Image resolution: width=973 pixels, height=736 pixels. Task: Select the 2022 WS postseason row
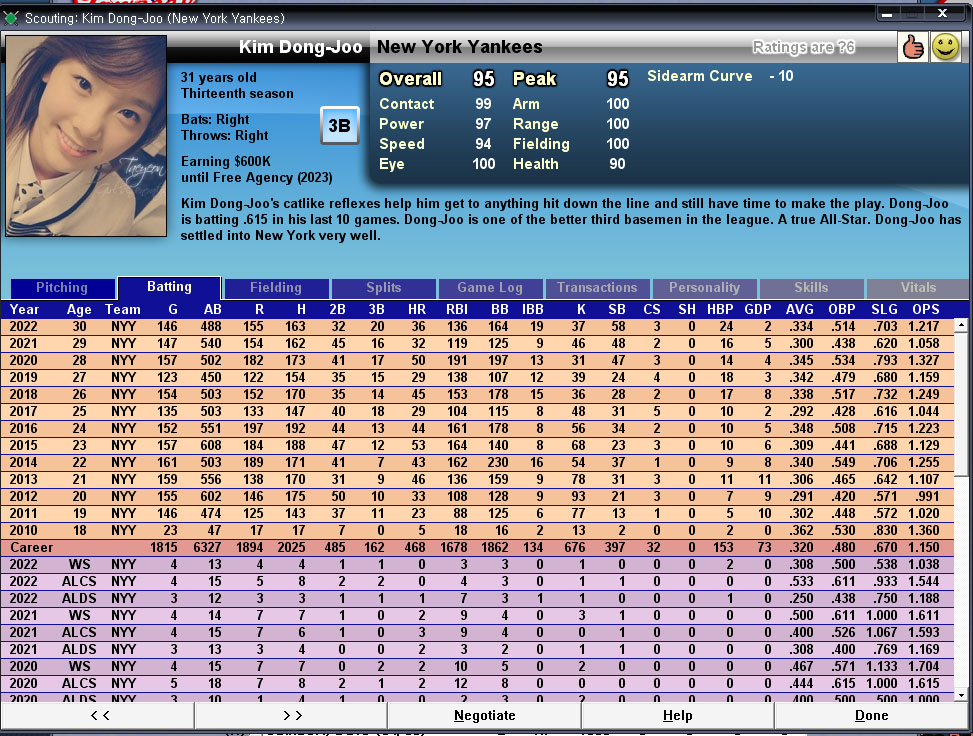coord(477,565)
